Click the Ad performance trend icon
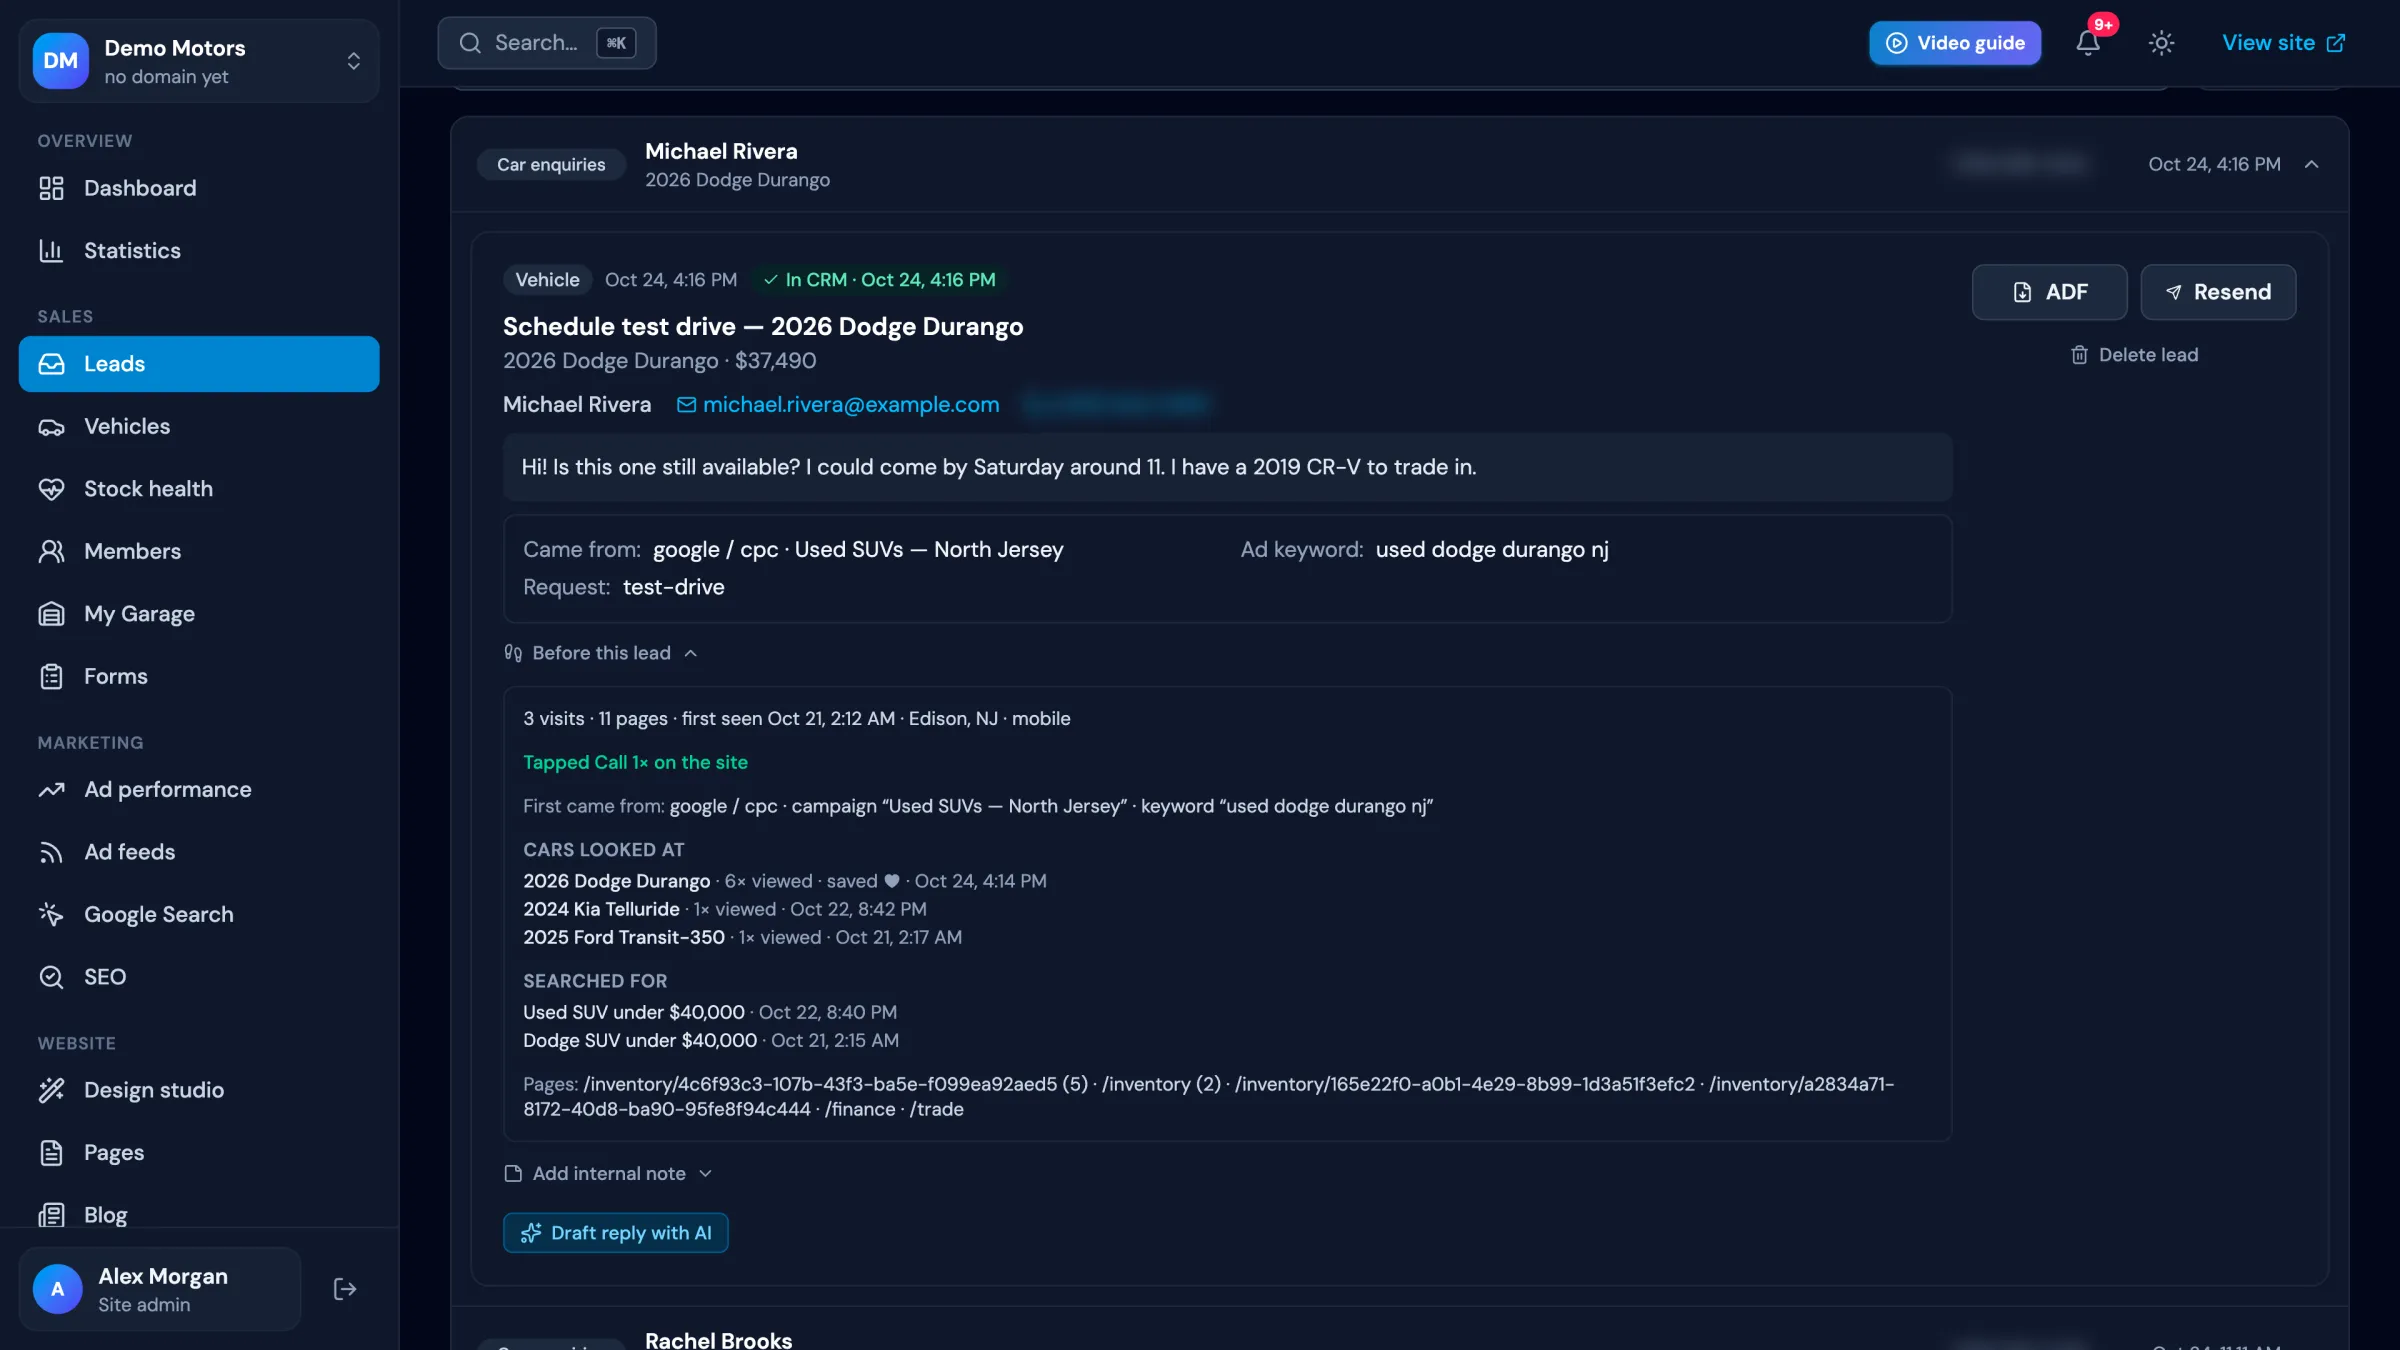Viewport: 2400px width, 1350px height. tap(51, 790)
